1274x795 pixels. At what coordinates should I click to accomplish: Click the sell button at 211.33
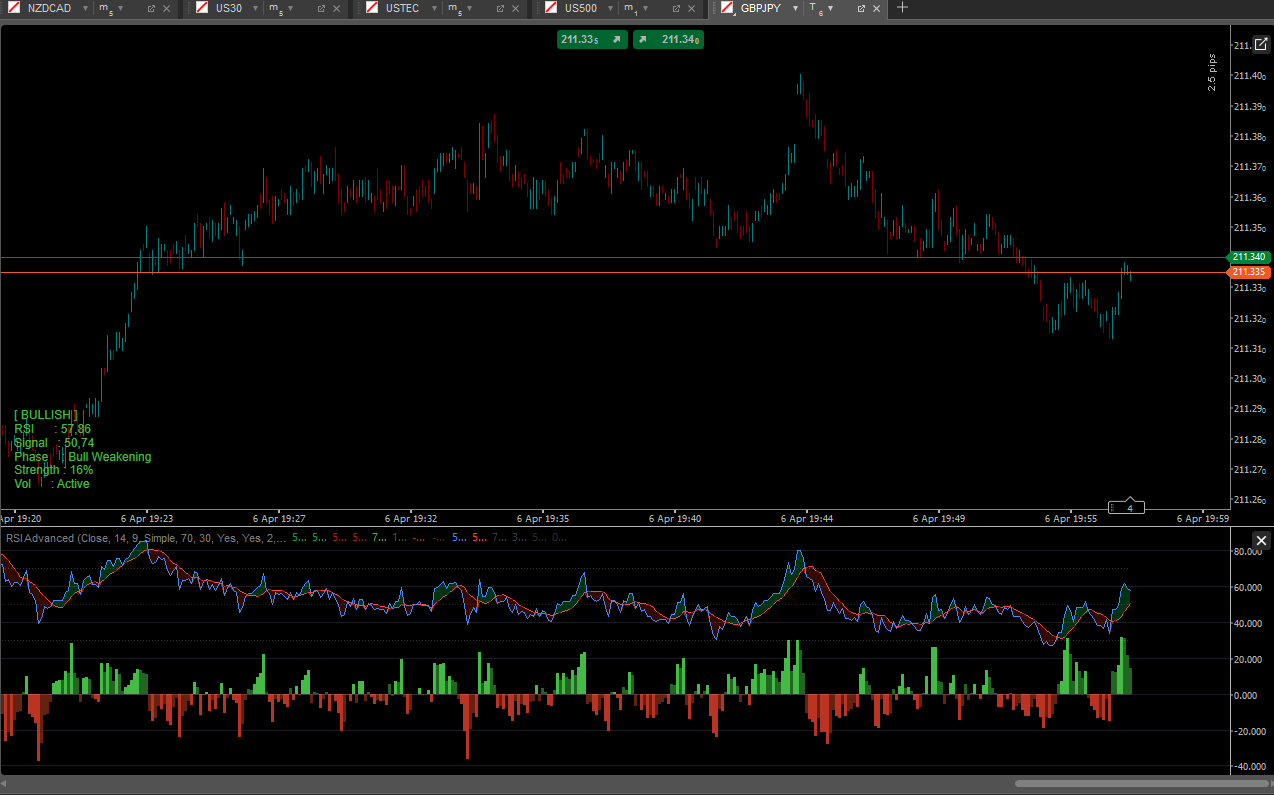point(592,40)
